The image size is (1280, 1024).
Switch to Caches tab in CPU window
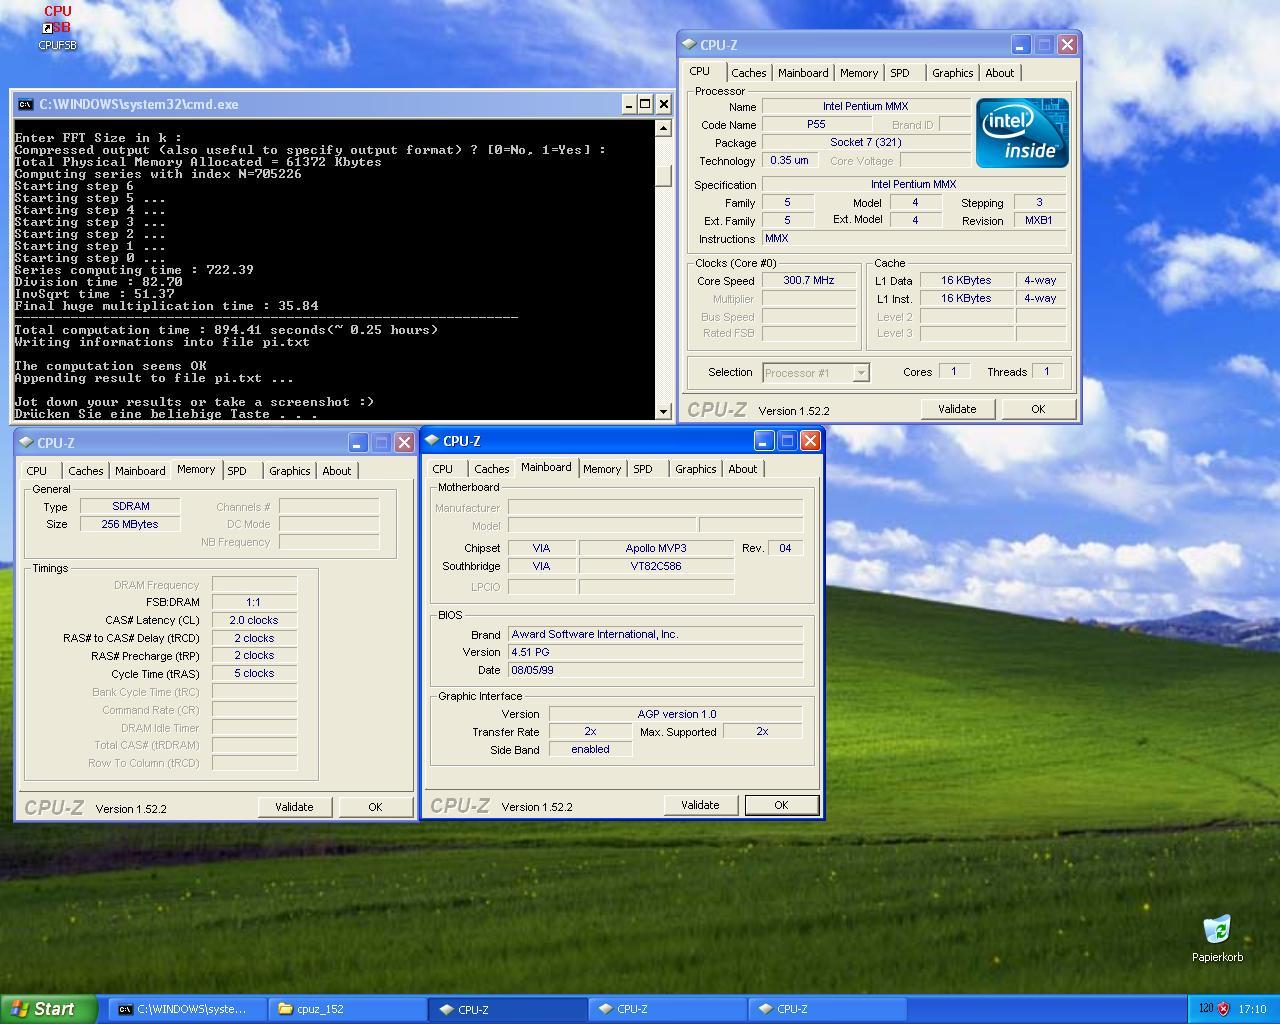pyautogui.click(x=748, y=73)
